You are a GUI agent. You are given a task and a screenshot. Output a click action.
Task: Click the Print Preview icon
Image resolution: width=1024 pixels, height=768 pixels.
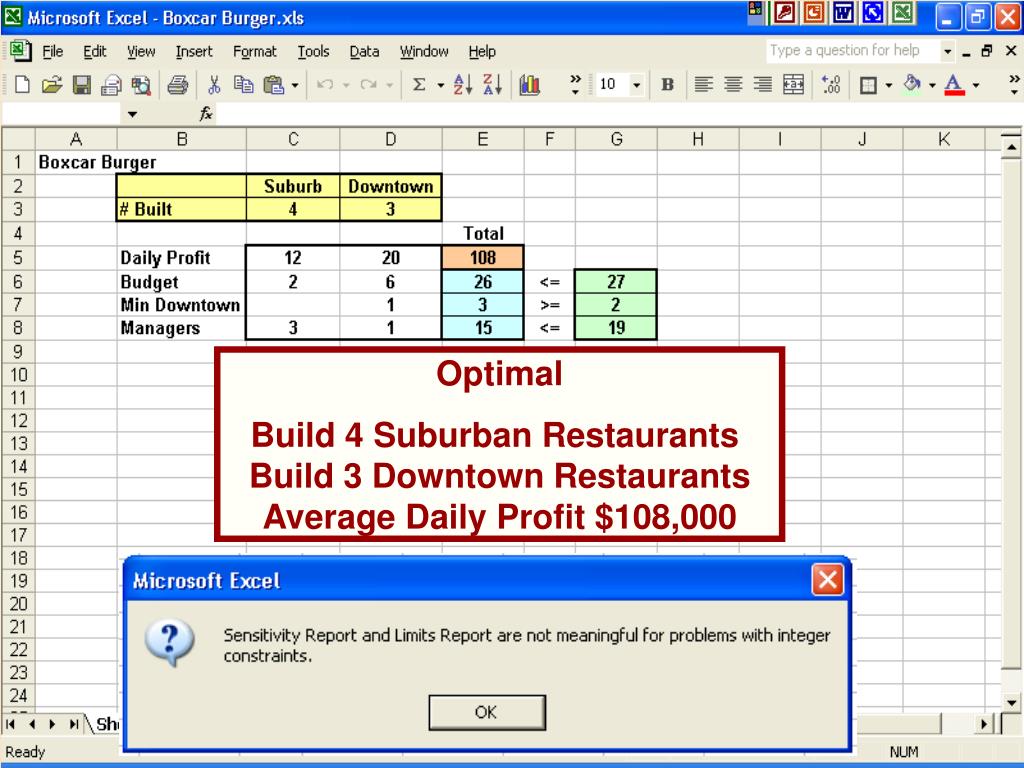click(x=141, y=85)
